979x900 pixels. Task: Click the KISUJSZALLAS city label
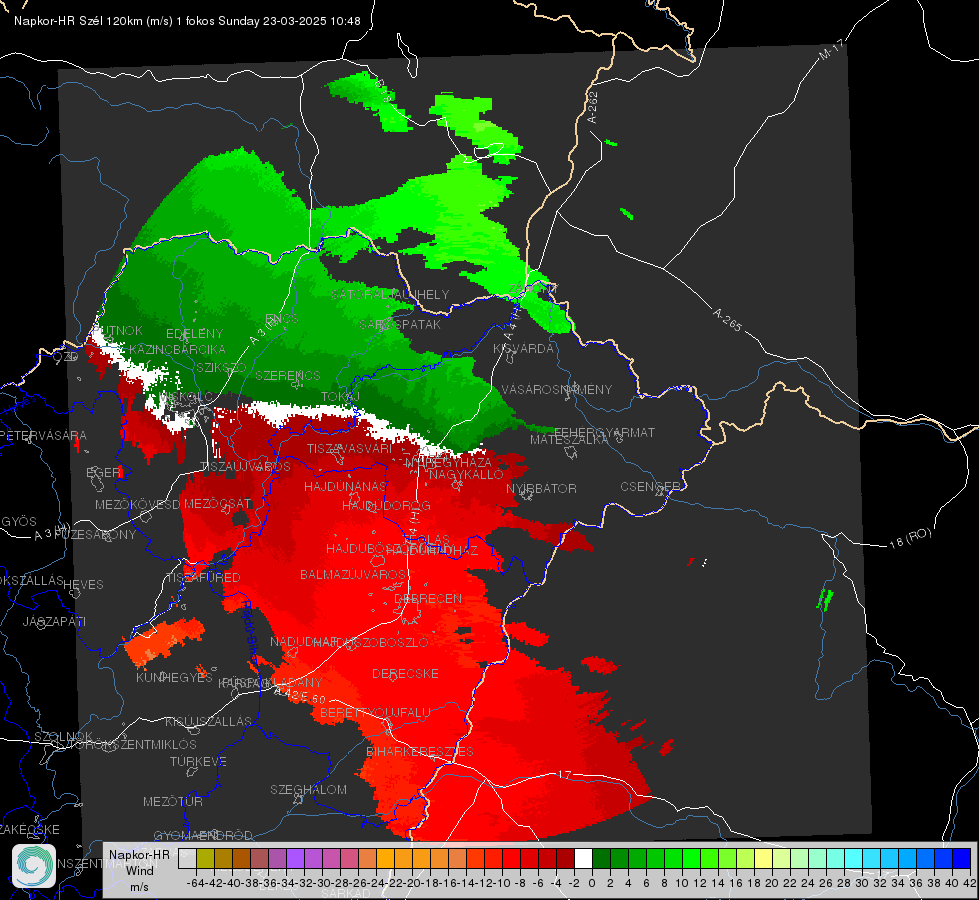[x=209, y=721]
